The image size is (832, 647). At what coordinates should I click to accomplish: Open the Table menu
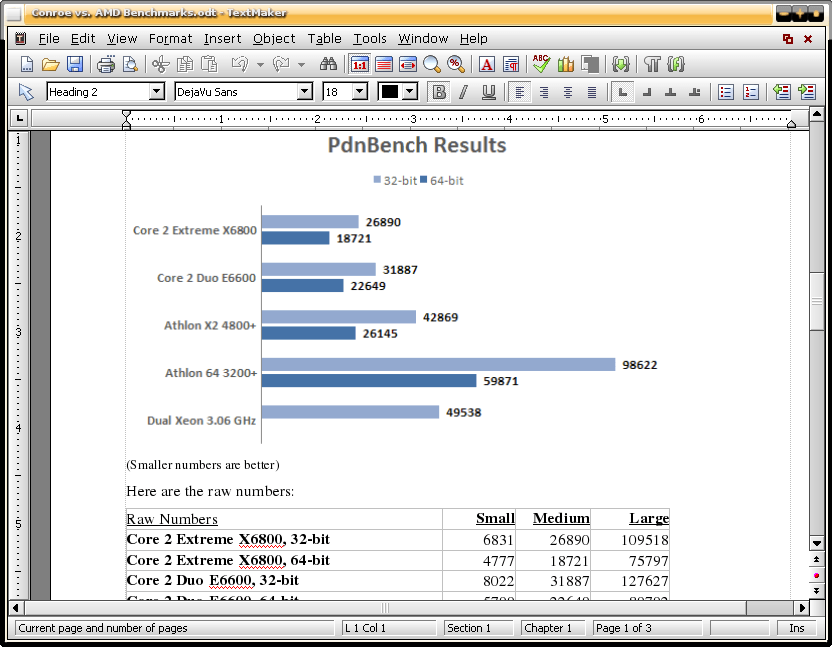(x=324, y=39)
